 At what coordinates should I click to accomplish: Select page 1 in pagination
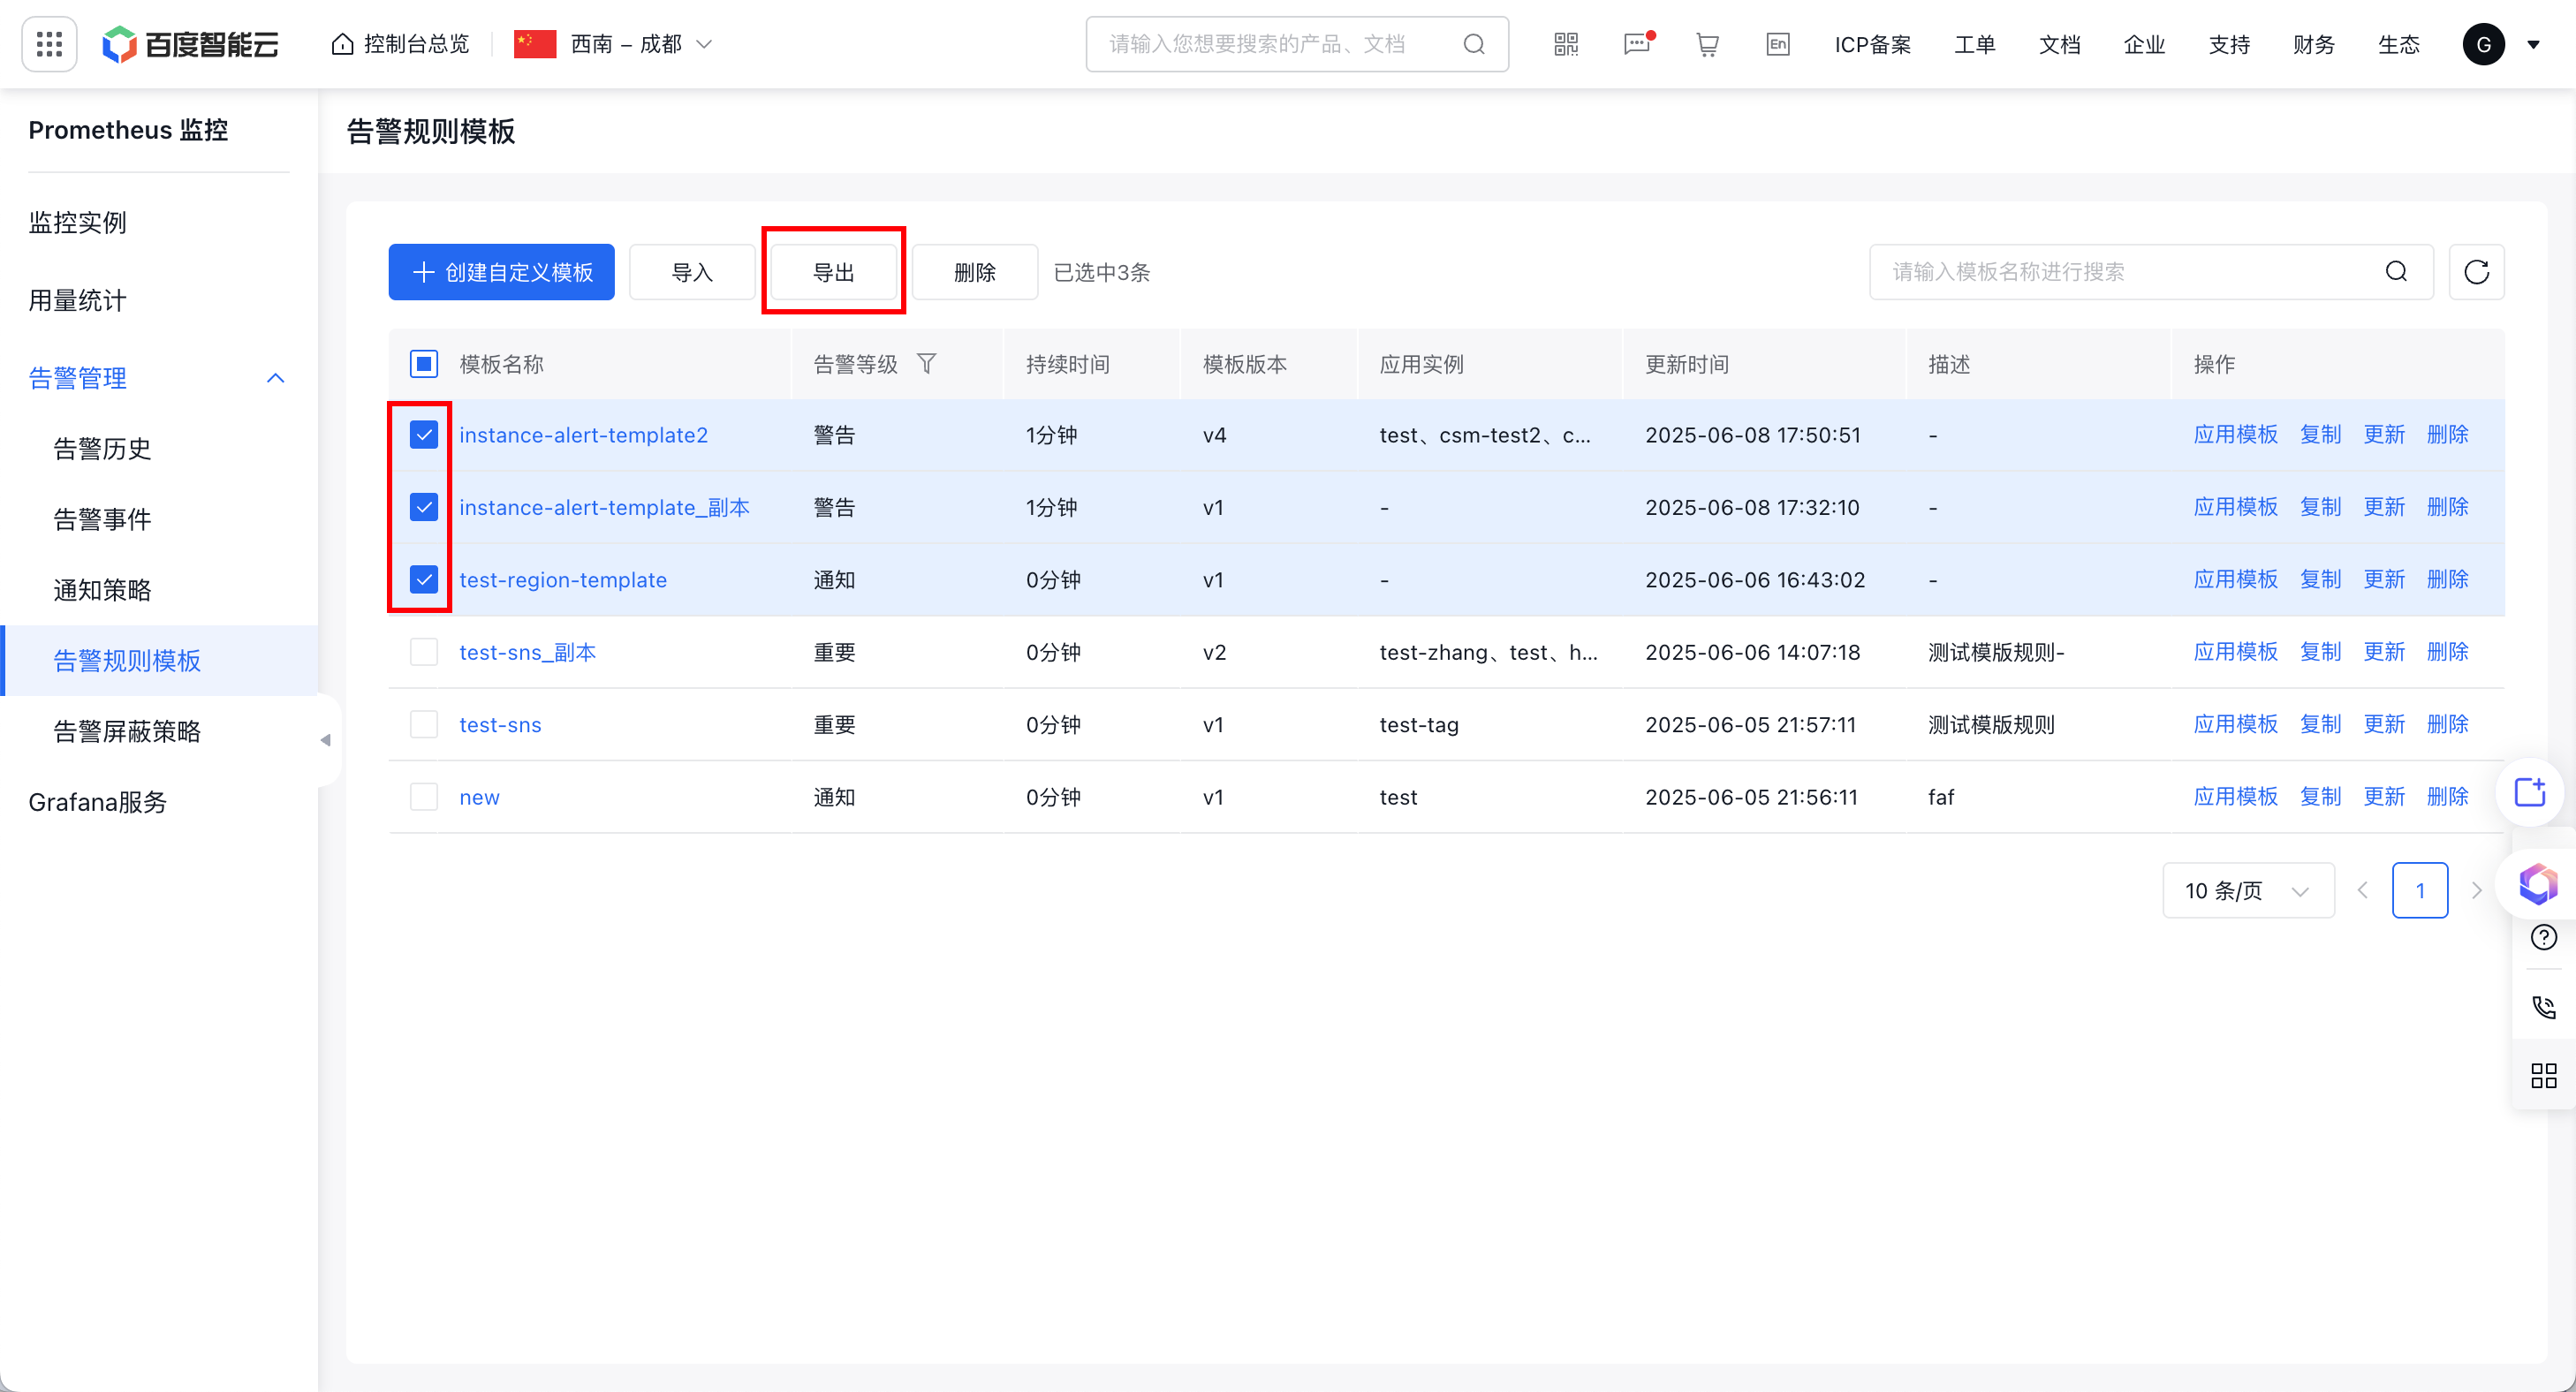click(x=2420, y=890)
